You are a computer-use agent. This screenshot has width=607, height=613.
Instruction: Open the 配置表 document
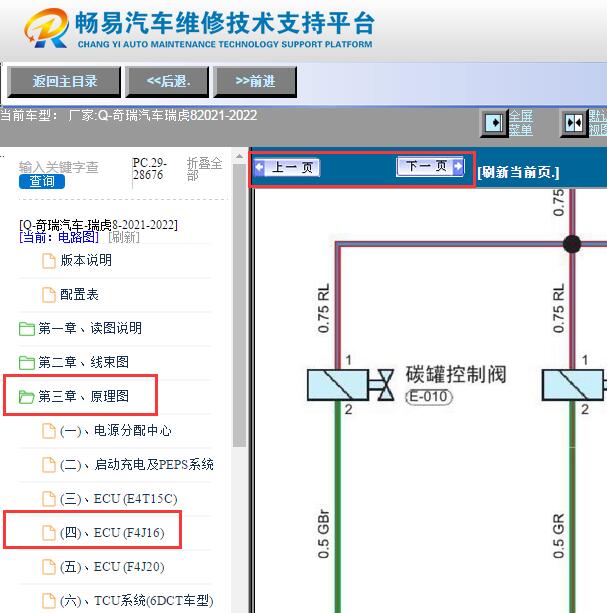coord(79,294)
